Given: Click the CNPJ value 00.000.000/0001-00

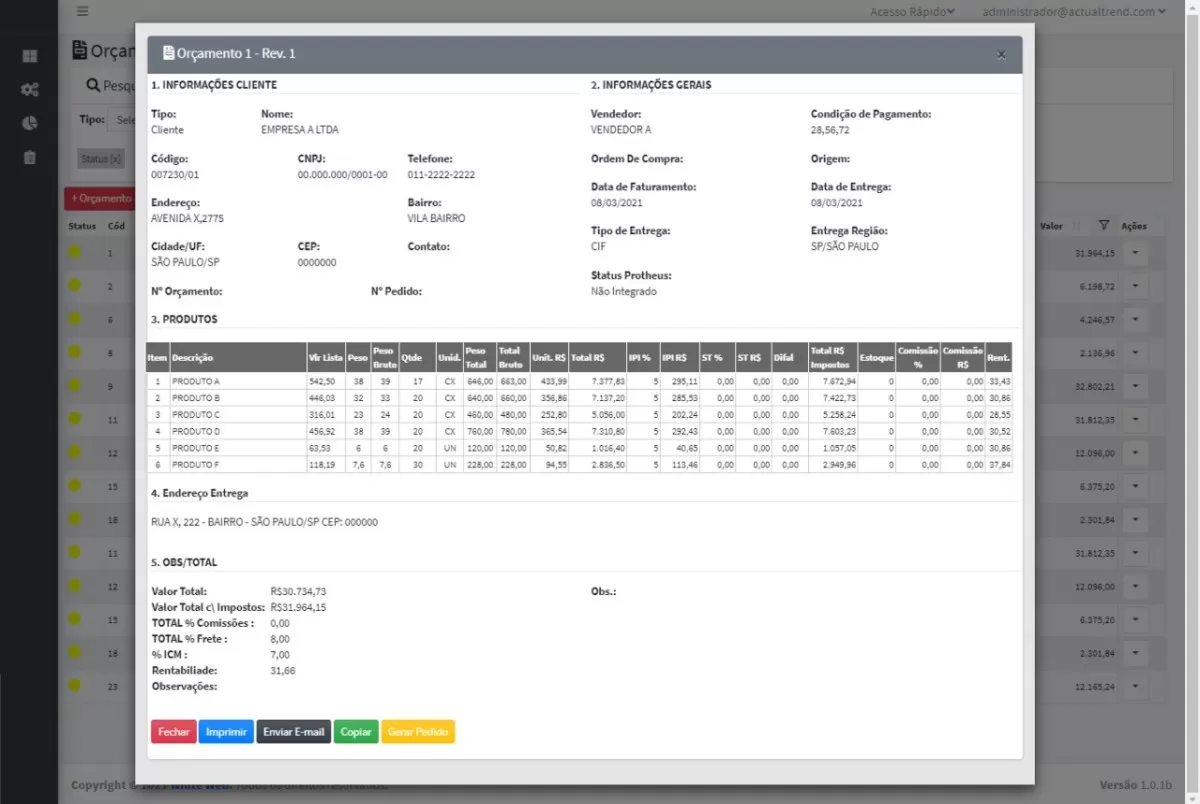Looking at the screenshot, I should tap(342, 174).
